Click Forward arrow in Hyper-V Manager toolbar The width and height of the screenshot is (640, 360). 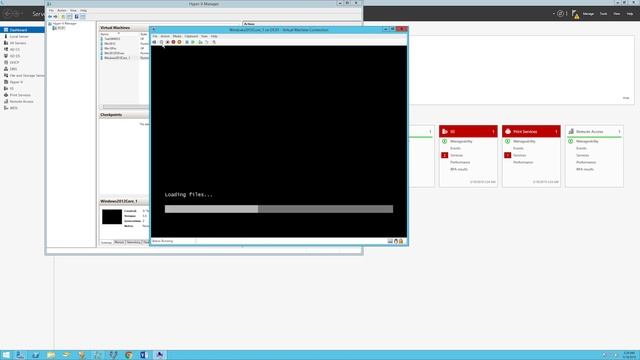tap(56, 17)
